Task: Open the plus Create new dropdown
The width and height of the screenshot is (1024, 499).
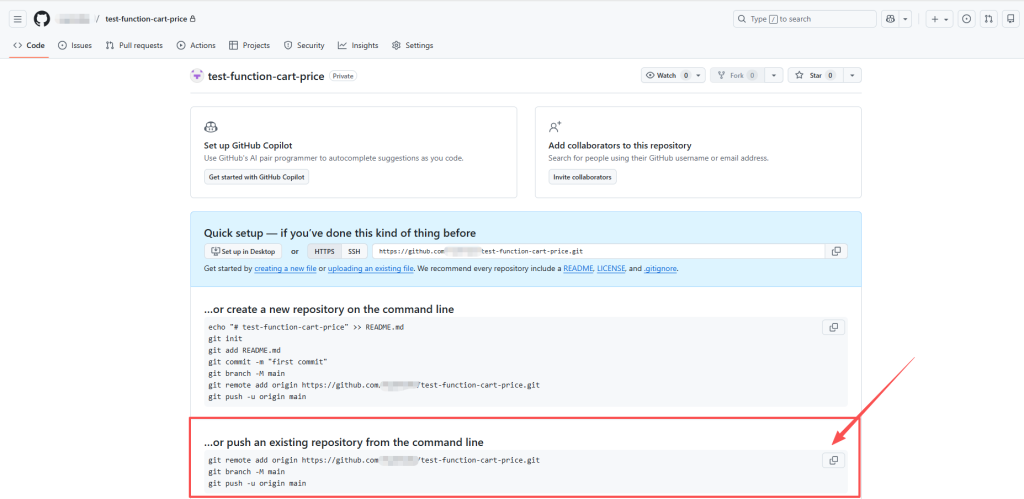Action: point(939,19)
